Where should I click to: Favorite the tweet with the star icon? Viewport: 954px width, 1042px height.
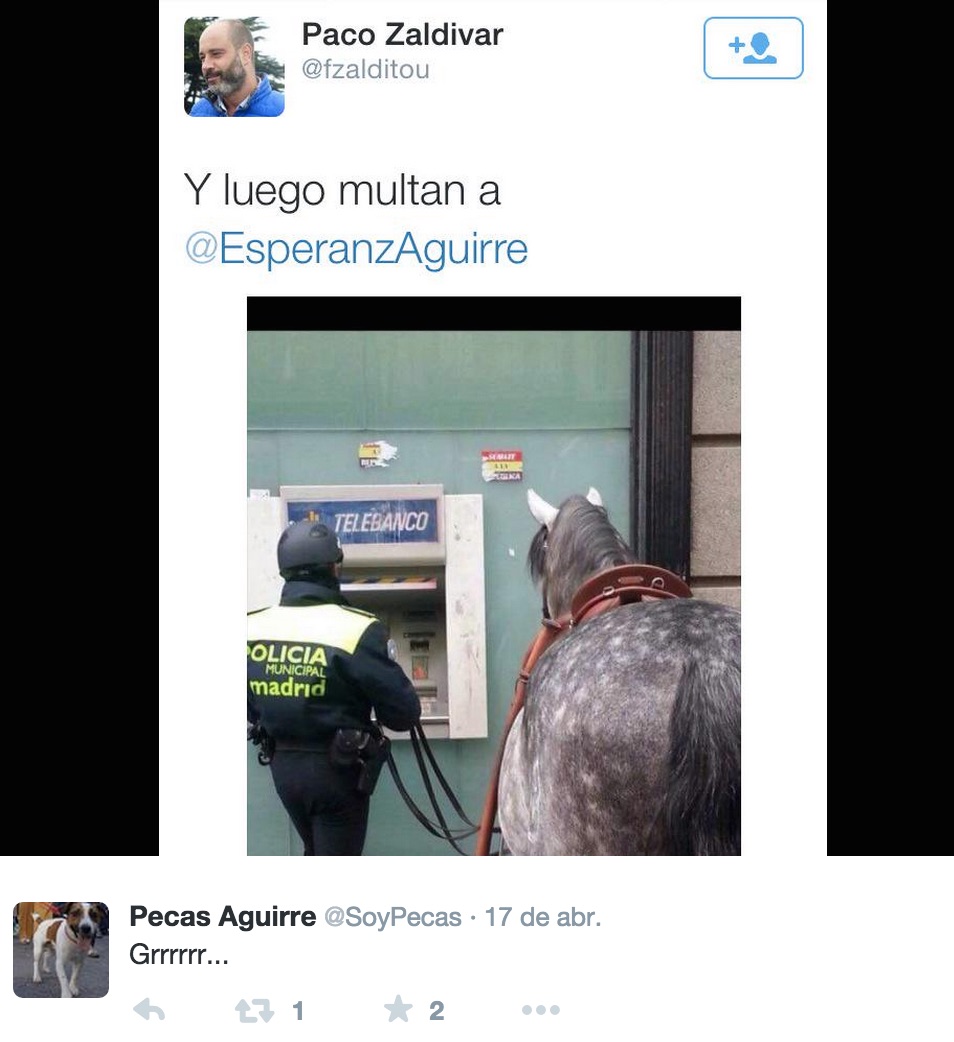coord(399,1009)
